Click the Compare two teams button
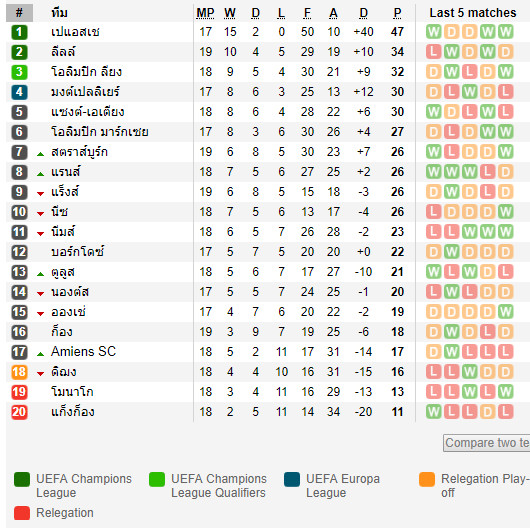Image resolution: width=530 pixels, height=528 pixels. [x=487, y=443]
